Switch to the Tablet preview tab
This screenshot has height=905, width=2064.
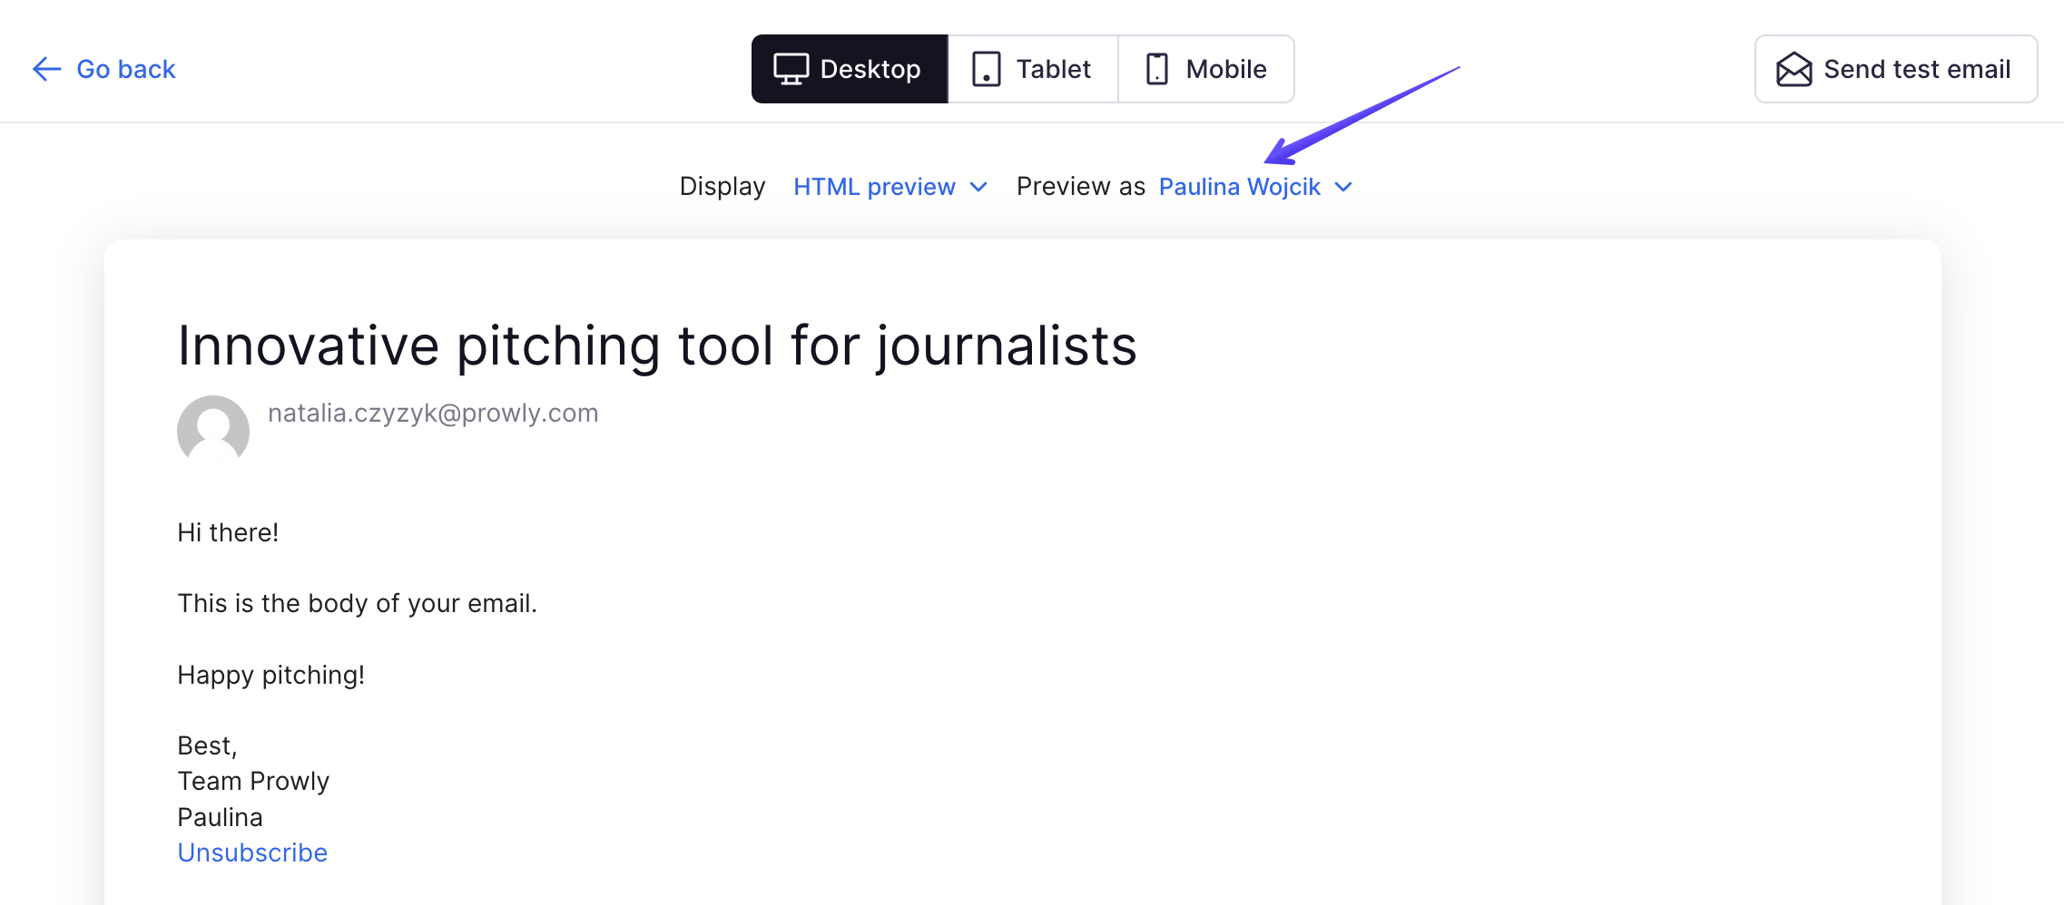coord(1033,69)
